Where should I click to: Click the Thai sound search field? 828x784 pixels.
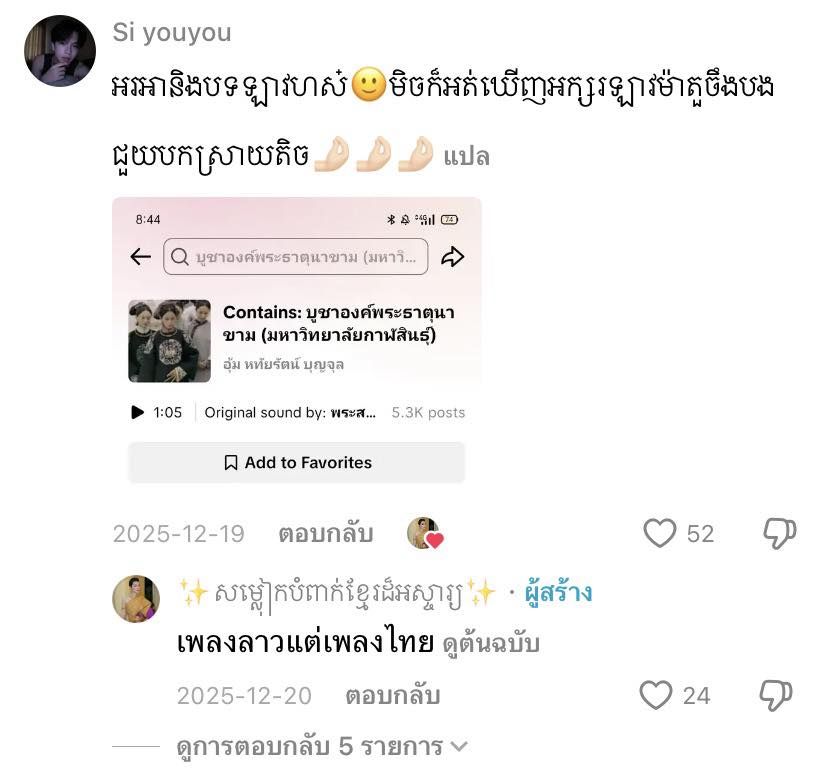(296, 257)
